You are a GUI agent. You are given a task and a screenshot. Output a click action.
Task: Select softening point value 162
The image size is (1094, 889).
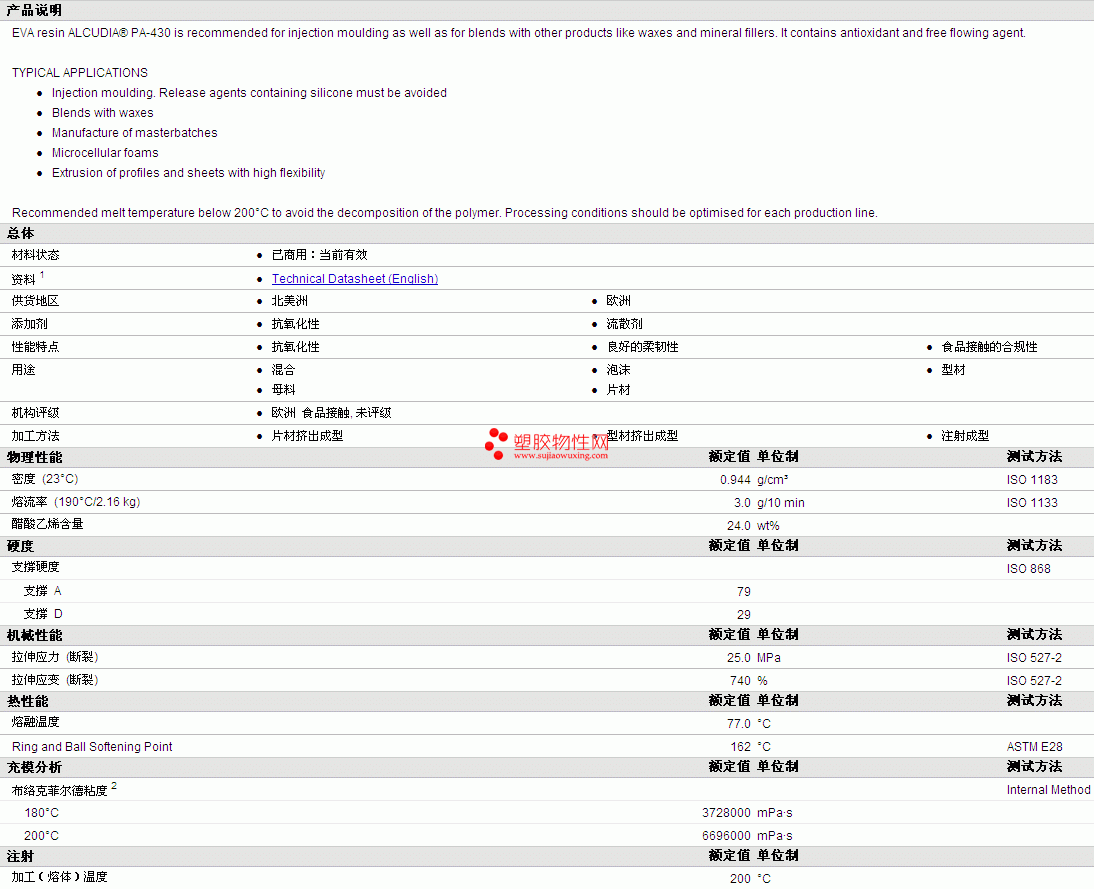coord(740,747)
